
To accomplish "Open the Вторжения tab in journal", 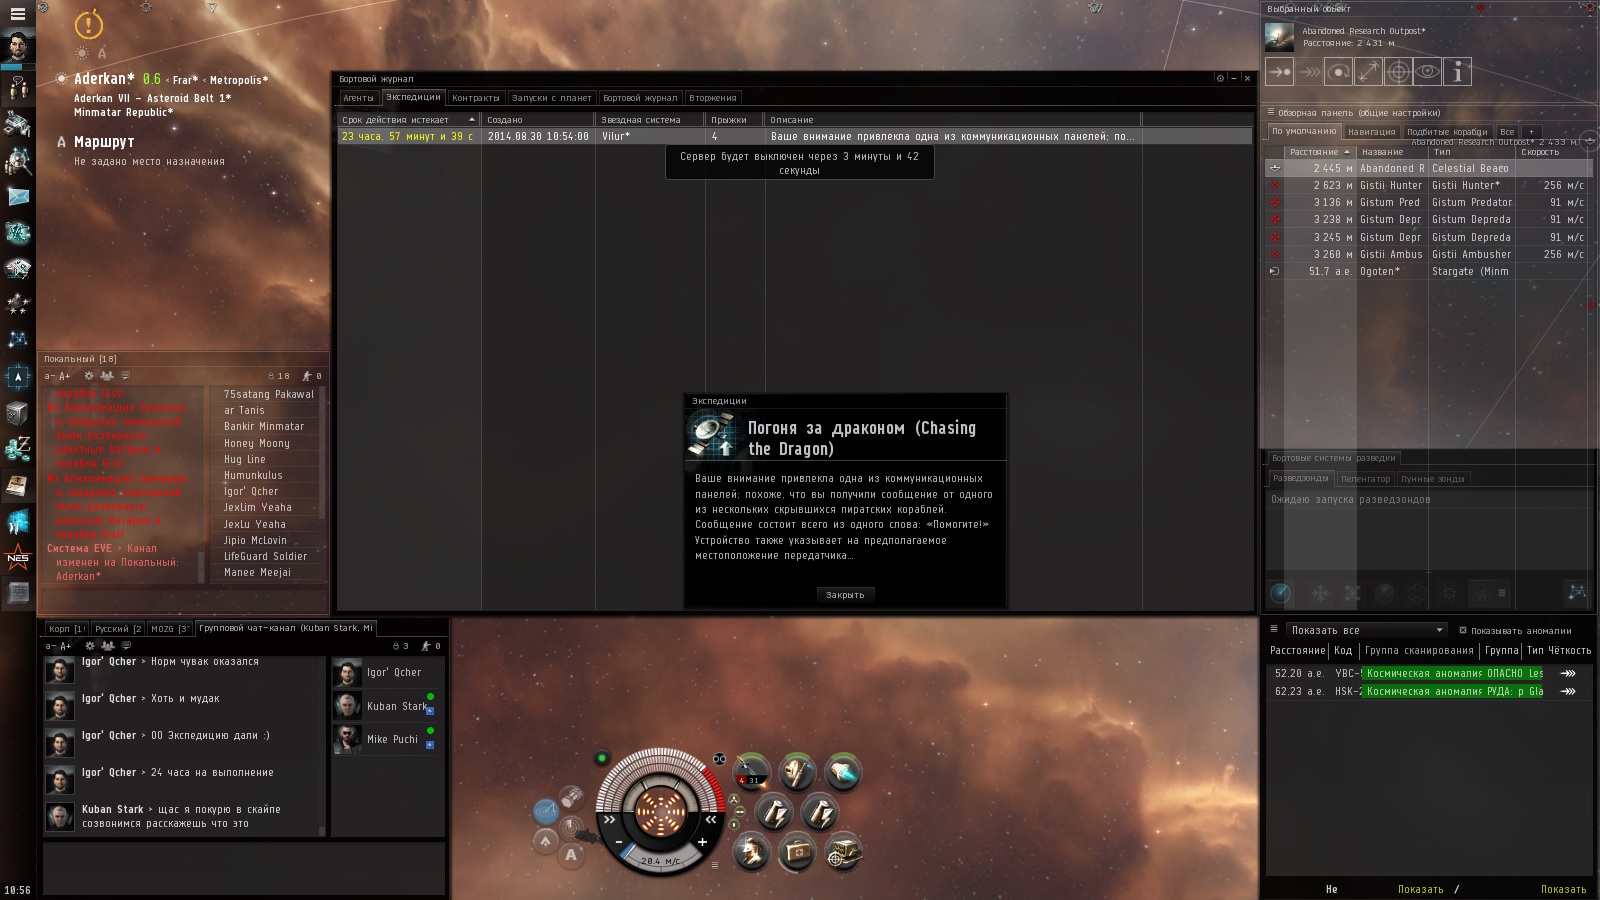I will tap(713, 98).
